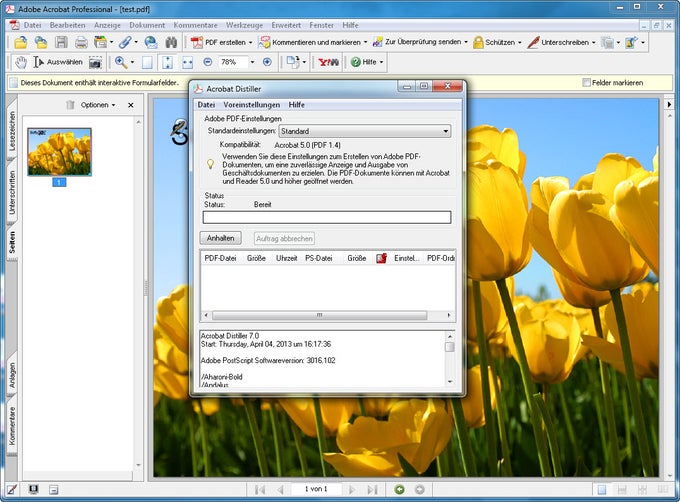Click the rotate pages icon
680x502 pixels.
293,62
